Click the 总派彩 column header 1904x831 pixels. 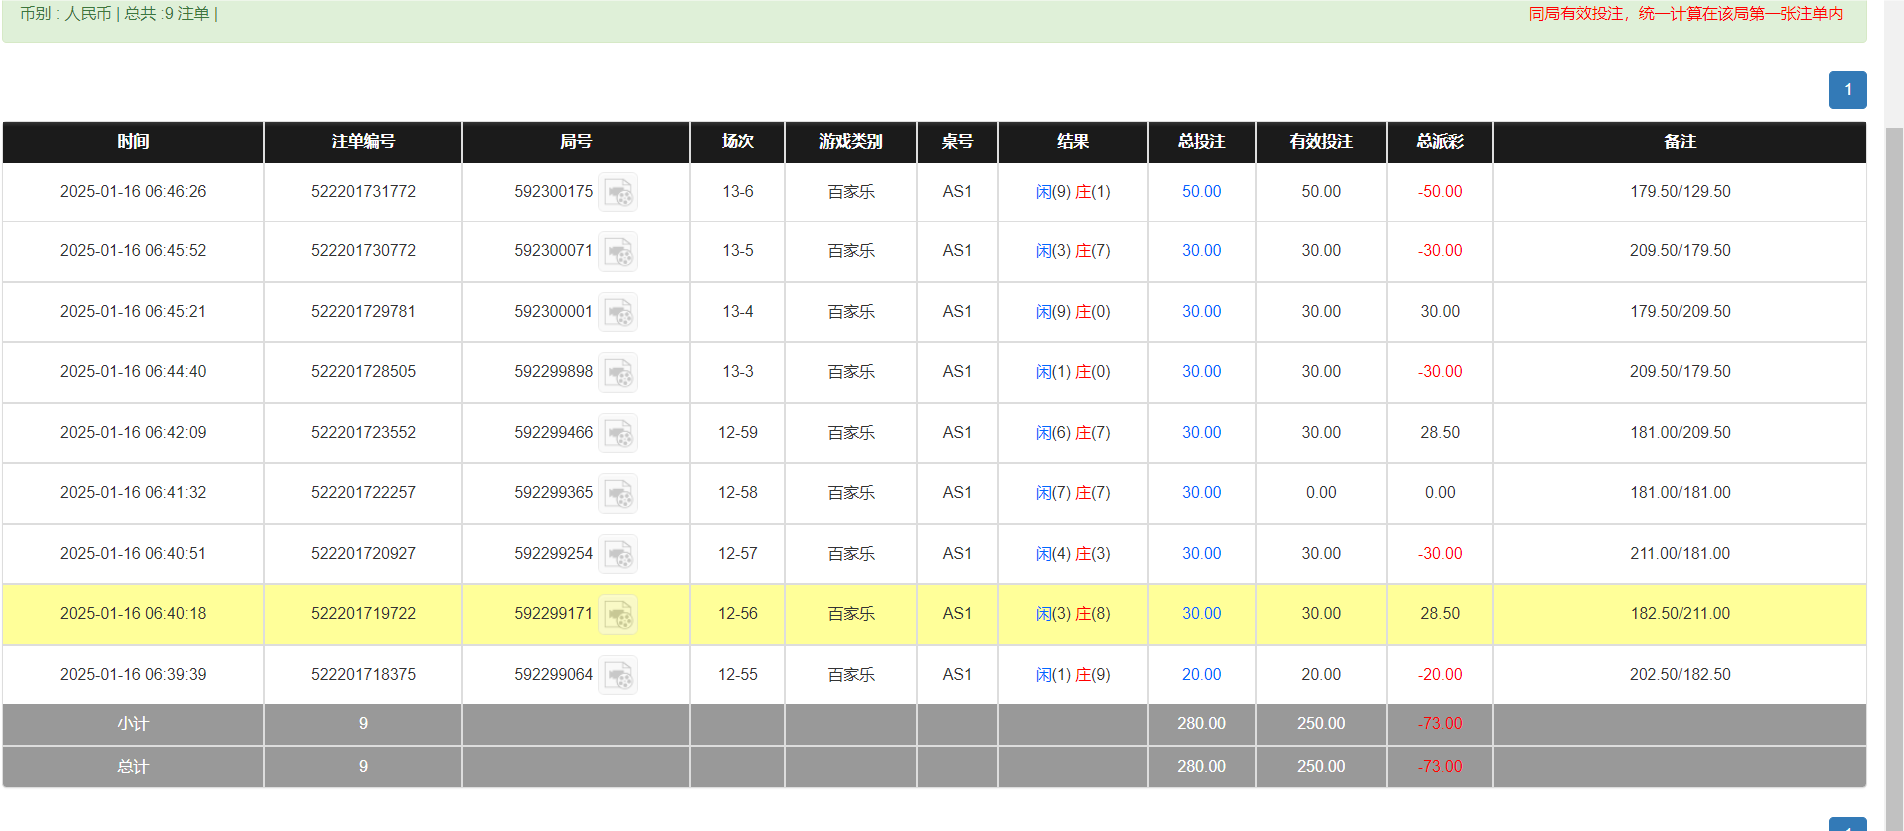[x=1439, y=142]
